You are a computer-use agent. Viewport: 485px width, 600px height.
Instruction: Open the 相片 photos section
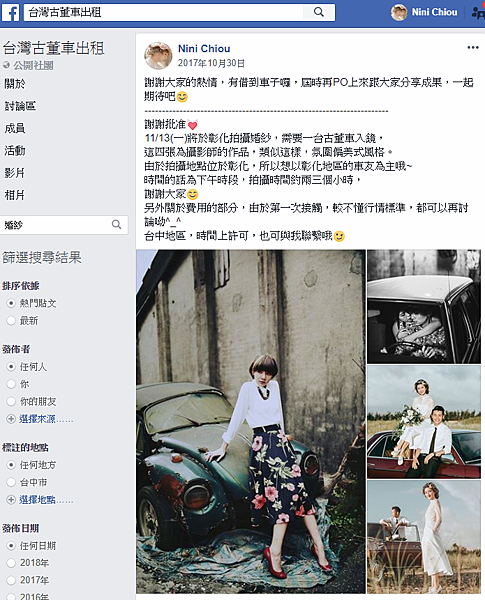(15, 195)
